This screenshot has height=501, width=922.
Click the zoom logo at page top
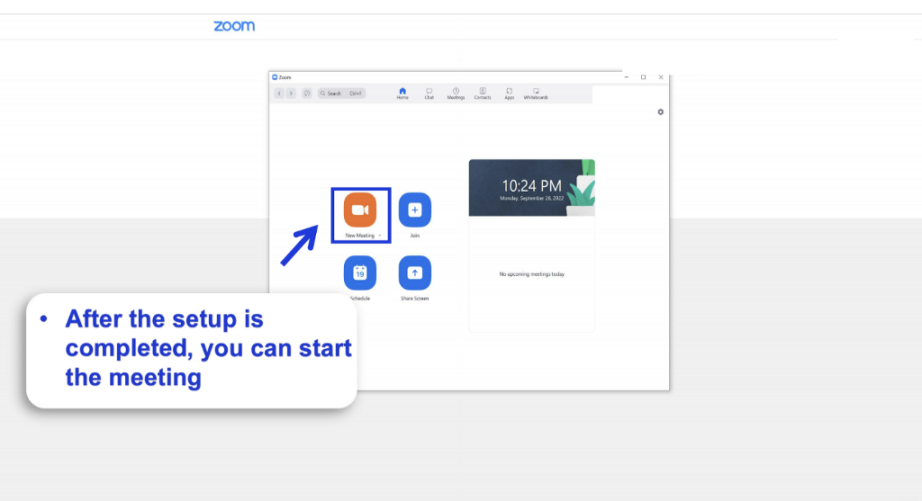point(234,26)
